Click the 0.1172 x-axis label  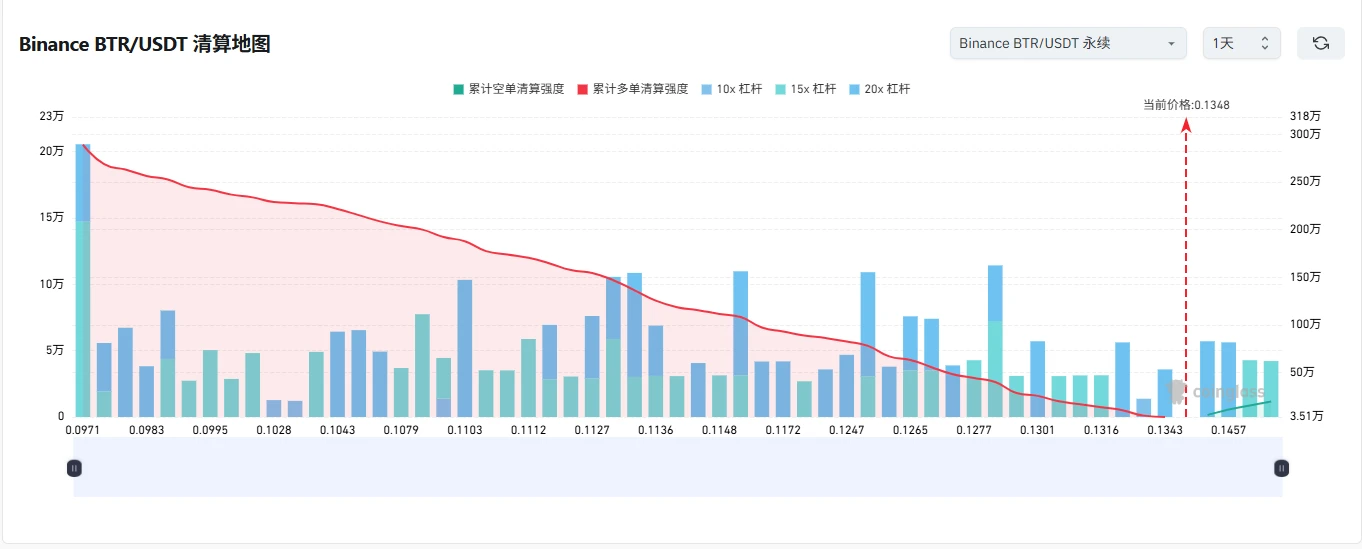point(783,430)
